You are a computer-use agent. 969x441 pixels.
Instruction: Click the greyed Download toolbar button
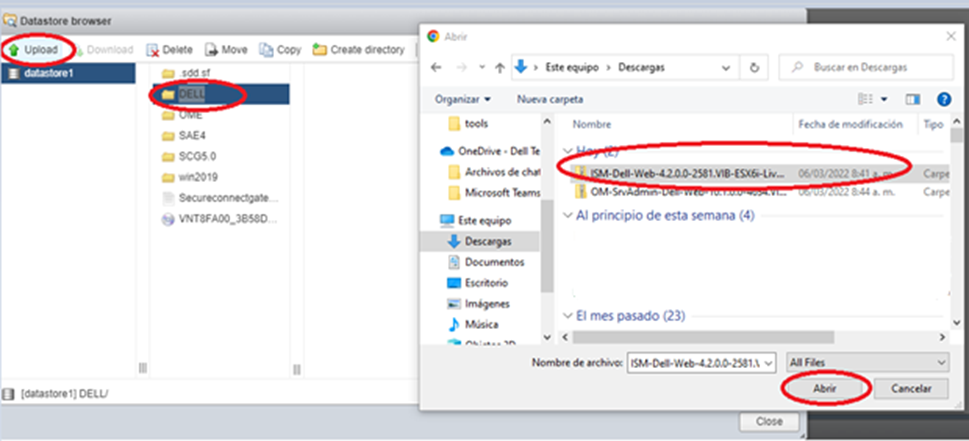click(104, 50)
